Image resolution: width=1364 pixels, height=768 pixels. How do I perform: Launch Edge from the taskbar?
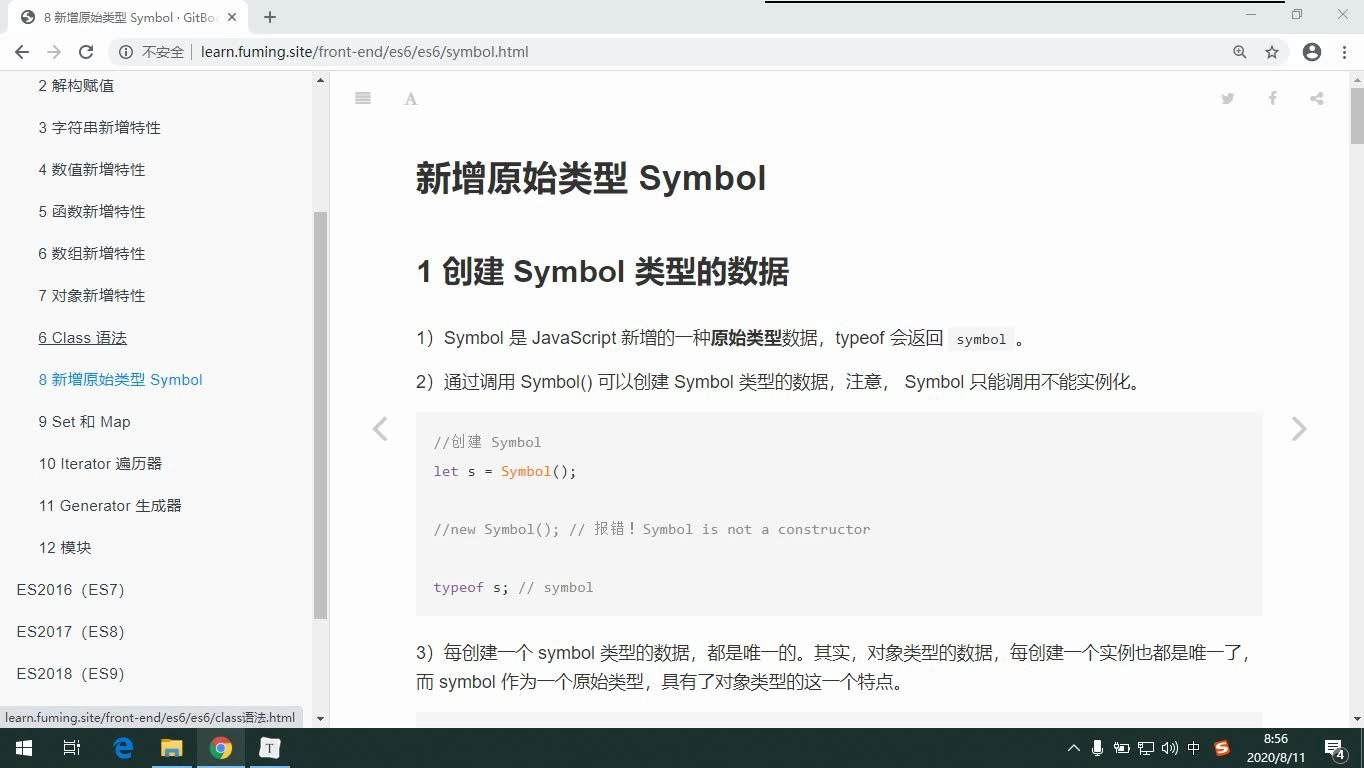coord(123,748)
